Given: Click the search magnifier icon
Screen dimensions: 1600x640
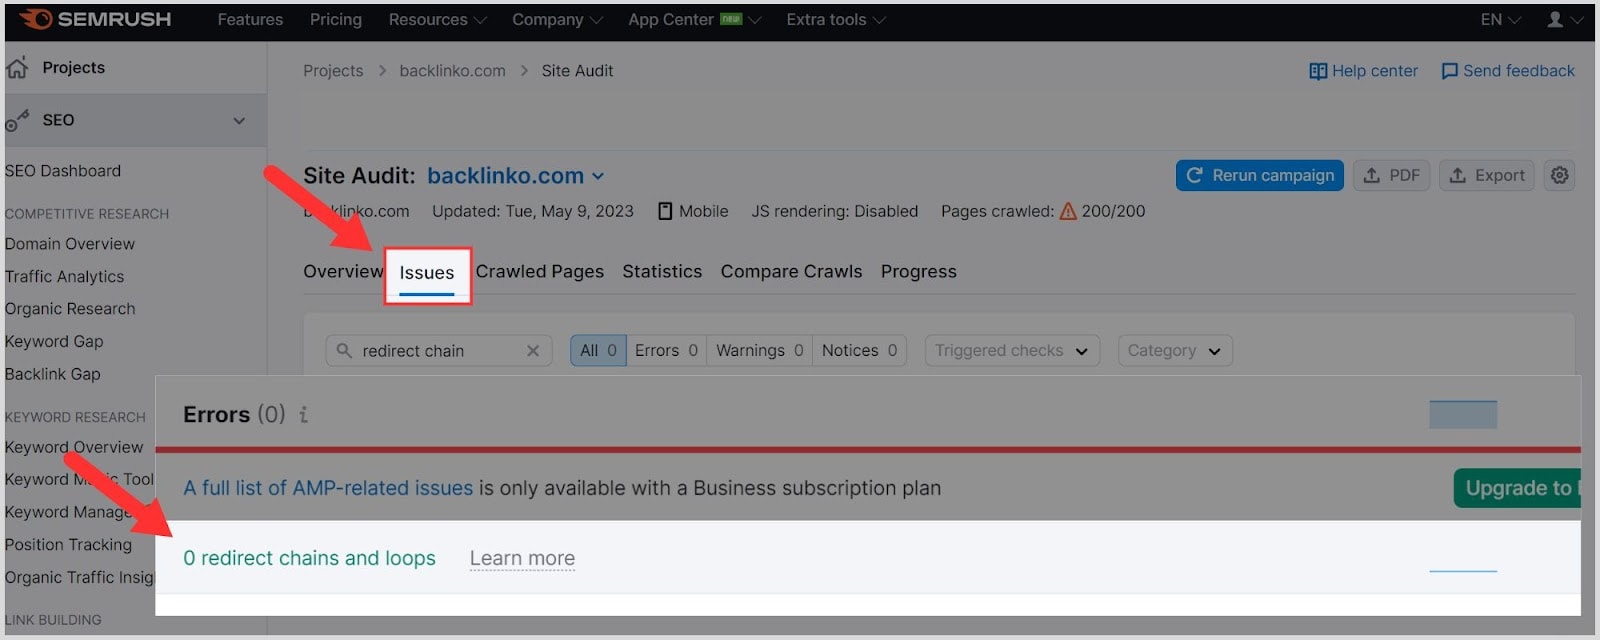Looking at the screenshot, I should [x=344, y=351].
